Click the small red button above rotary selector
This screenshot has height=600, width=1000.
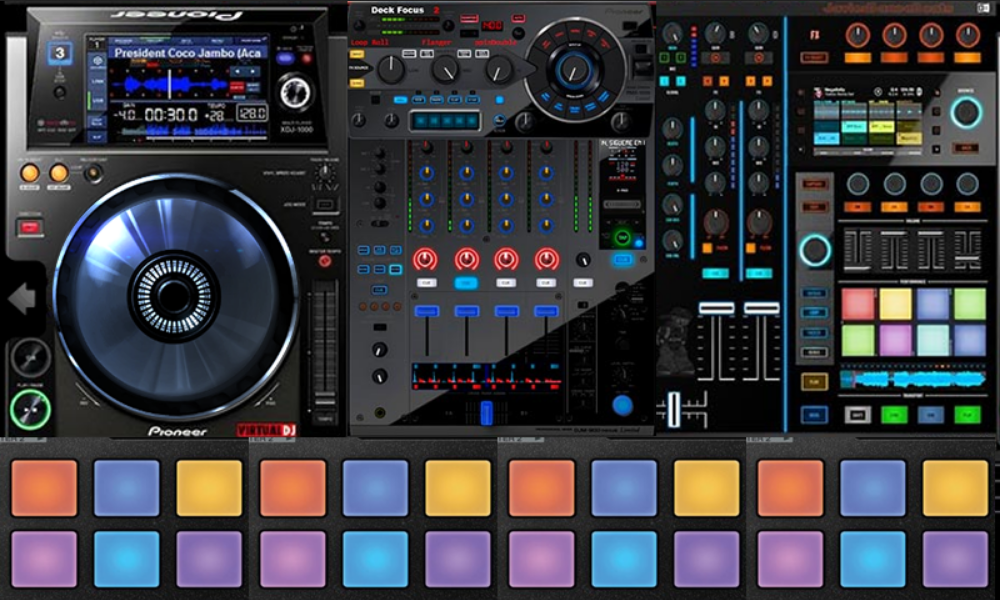click(307, 59)
